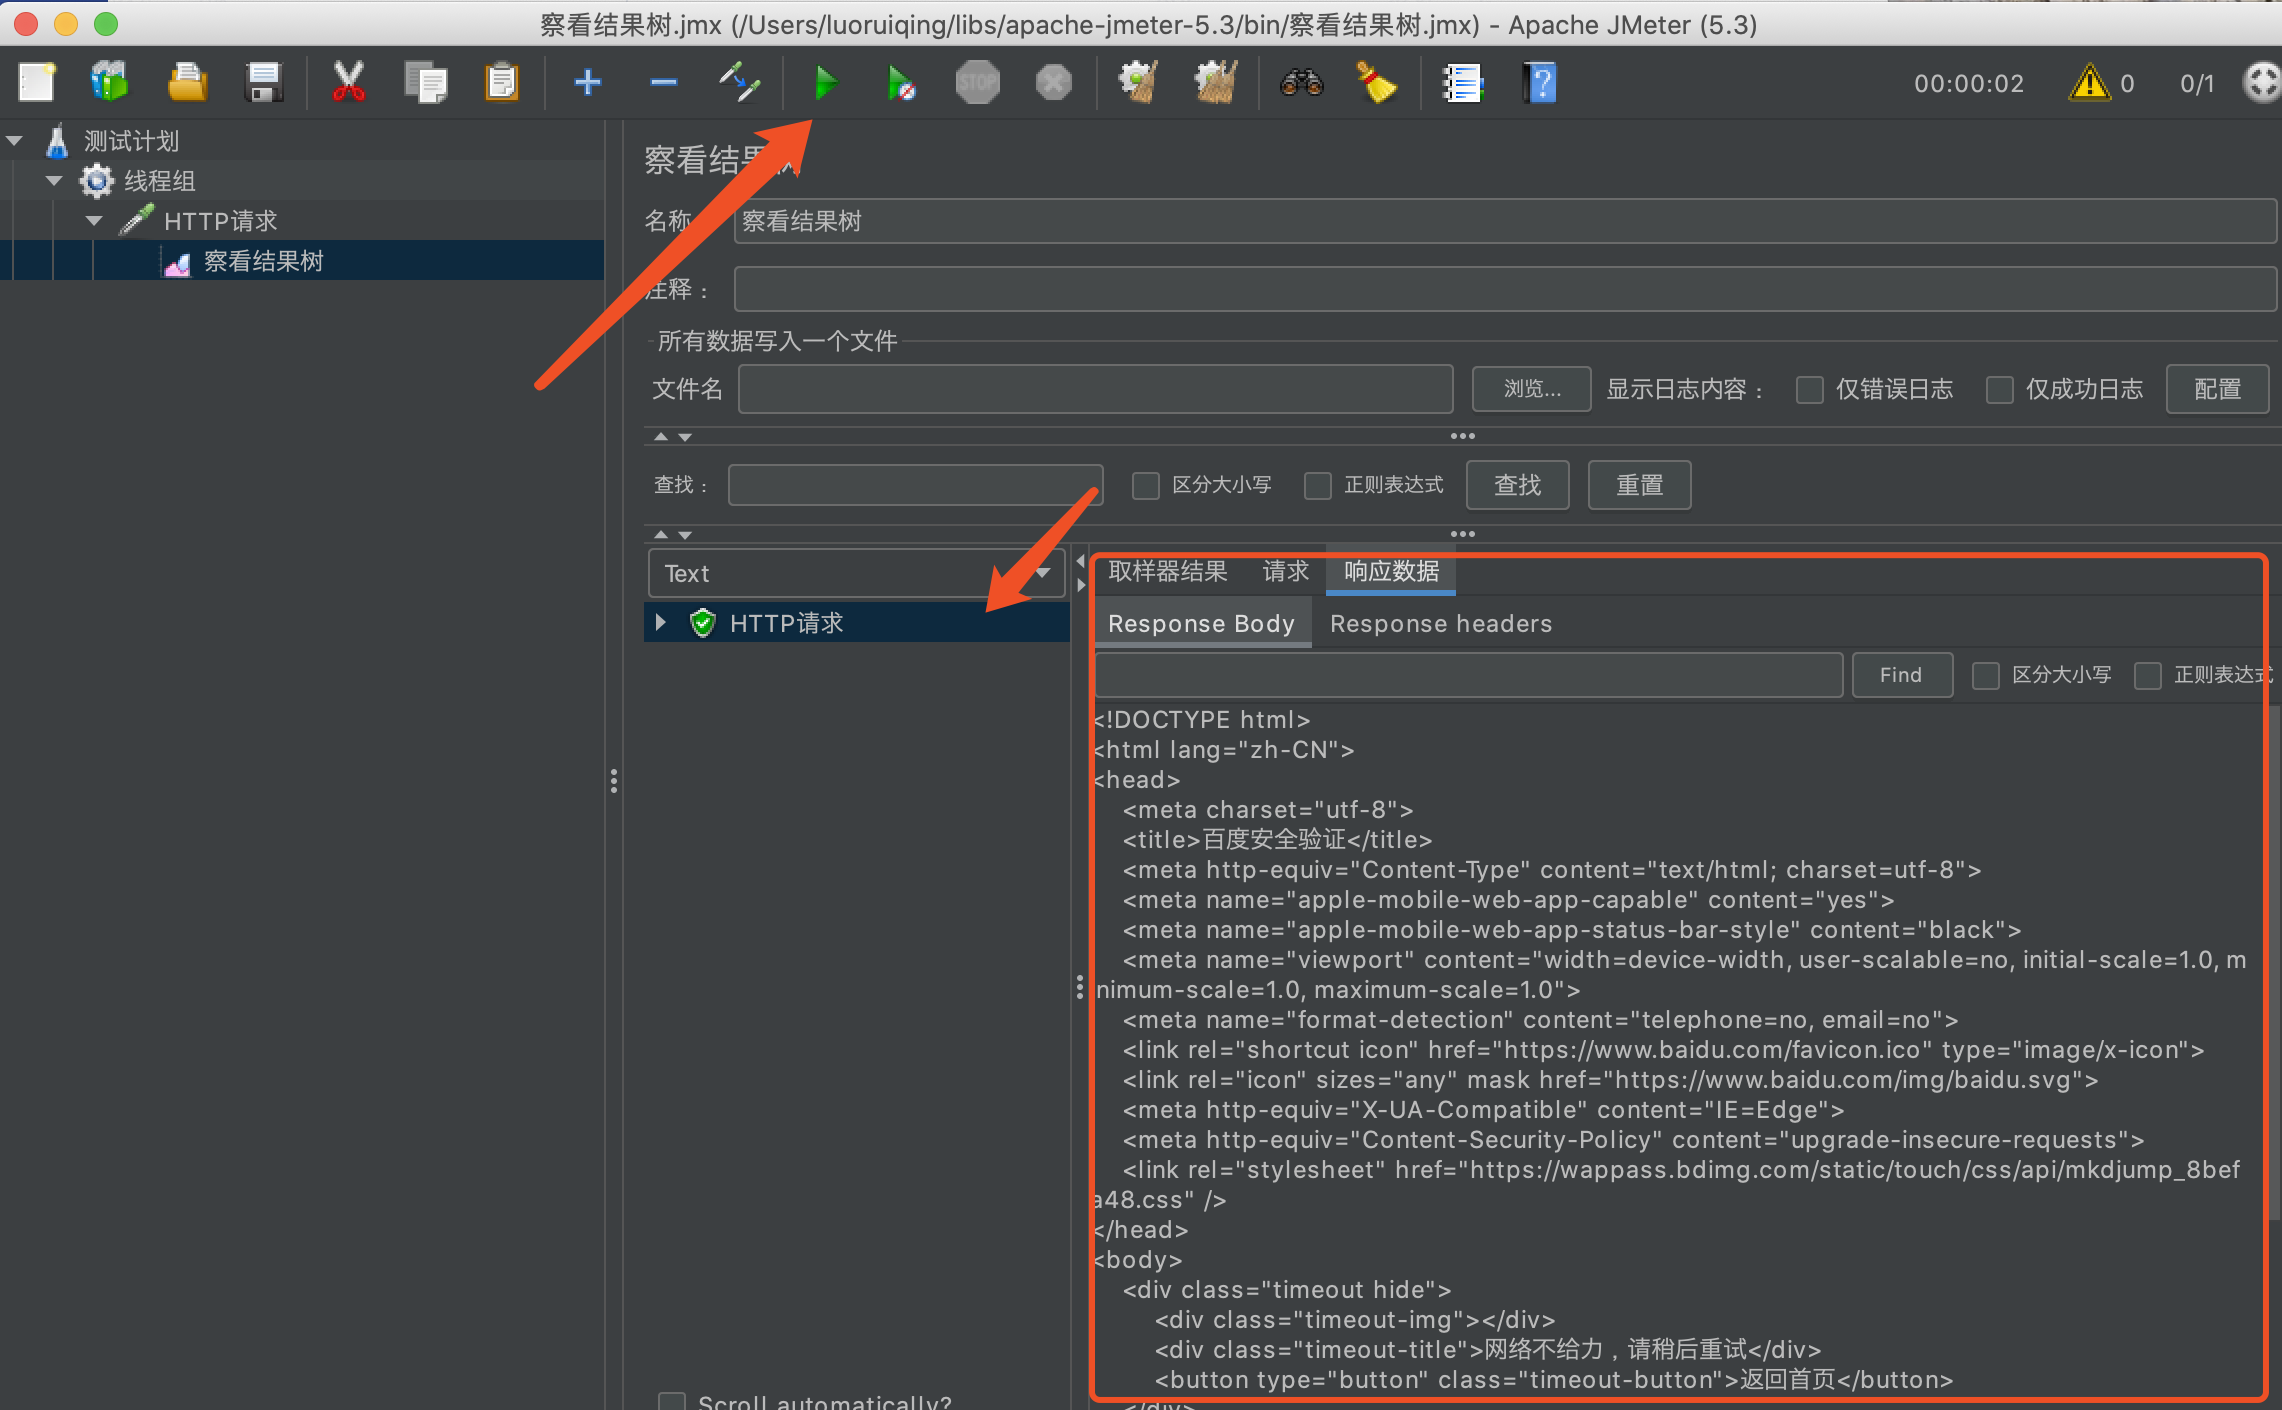
Task: Open the Text renderer dropdown
Action: (x=857, y=574)
